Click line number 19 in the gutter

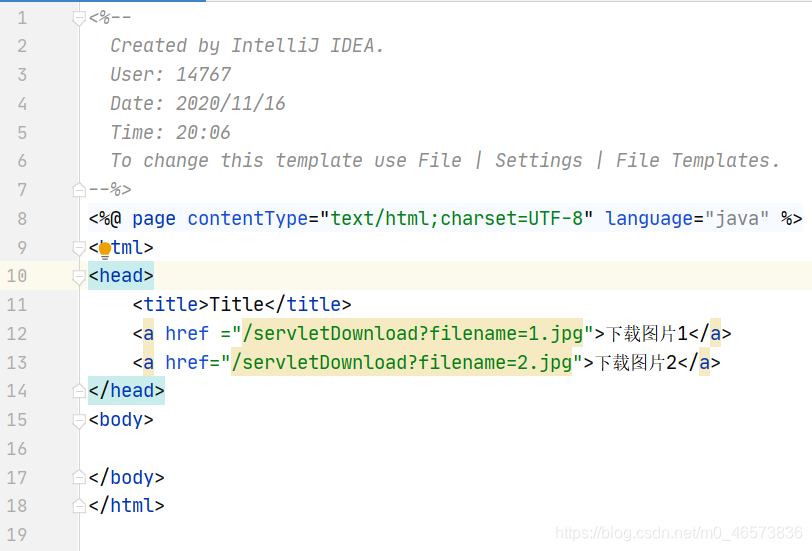pyautogui.click(x=17, y=534)
